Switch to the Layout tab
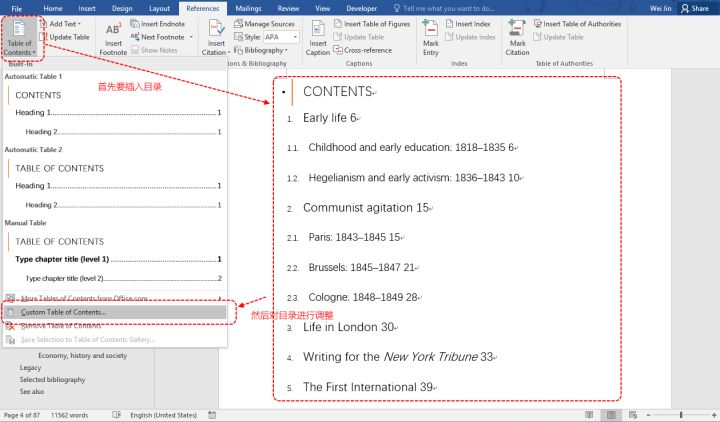 (159, 8)
